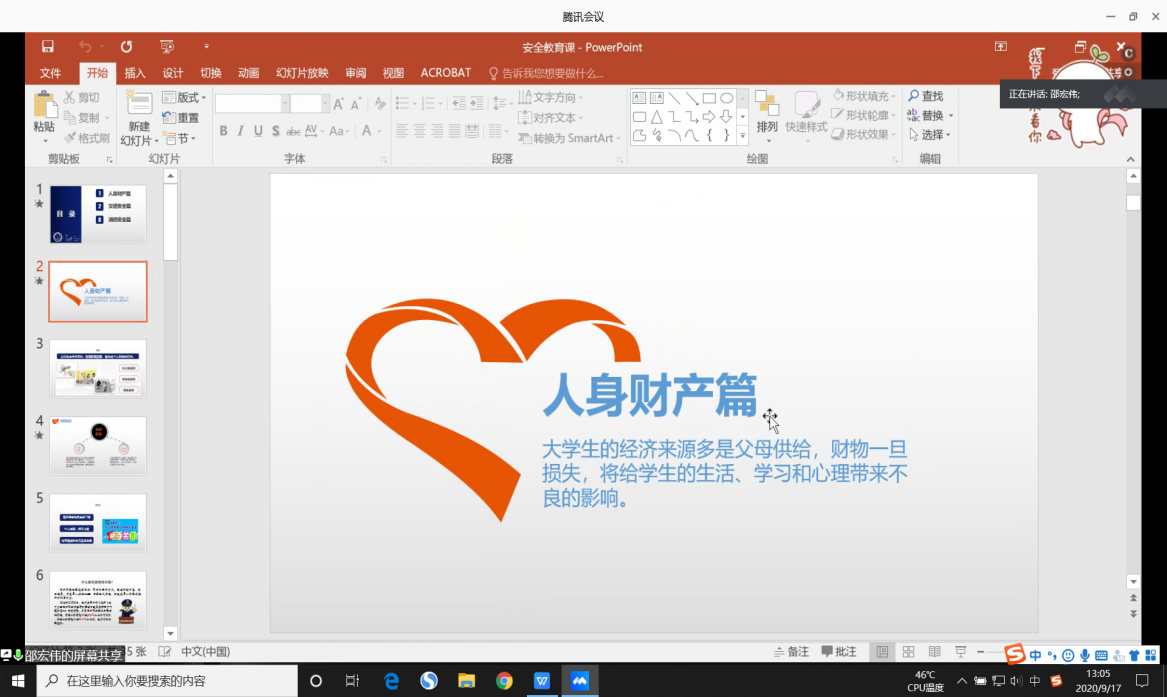This screenshot has width=1167, height=697.
Task: Open the Slide Show (幻灯片放映) tab
Action: click(x=302, y=73)
